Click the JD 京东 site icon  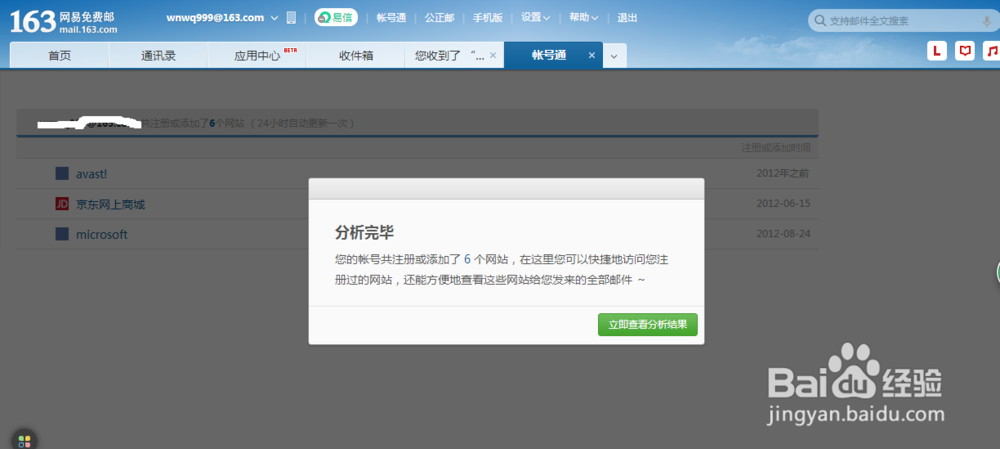click(62, 204)
